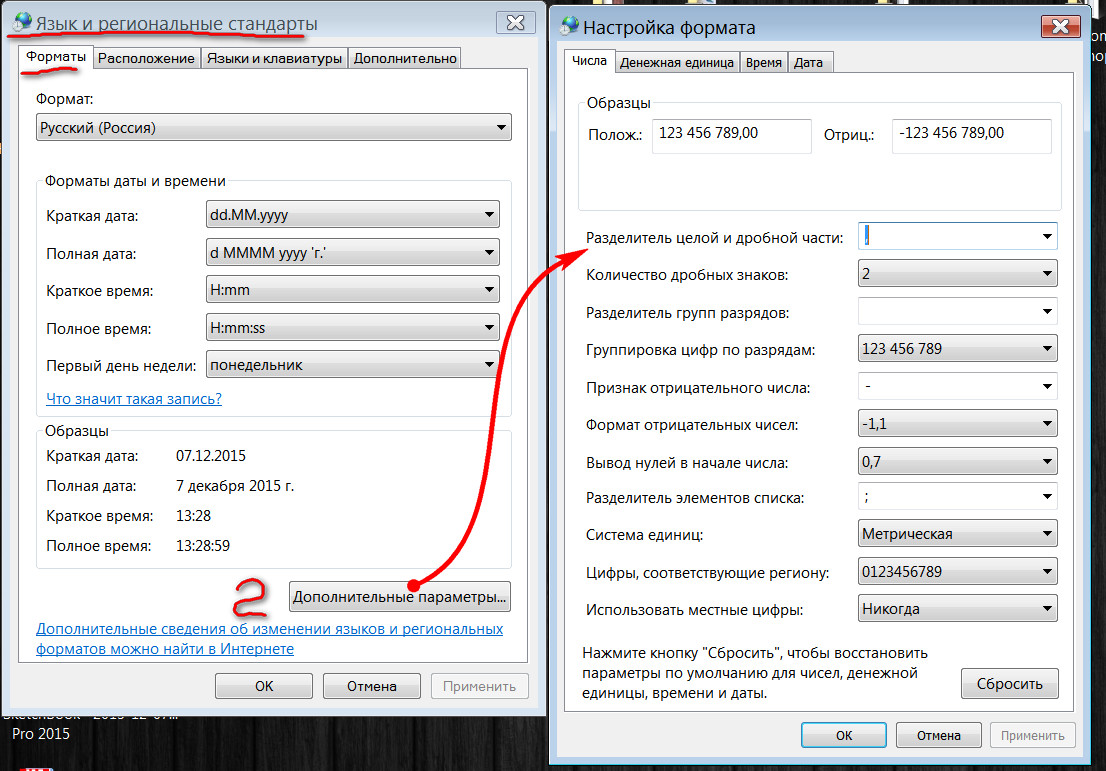Image resolution: width=1106 pixels, height=771 pixels.
Task: Click globe icon in Язык и региональные стандарты title
Action: point(23,22)
